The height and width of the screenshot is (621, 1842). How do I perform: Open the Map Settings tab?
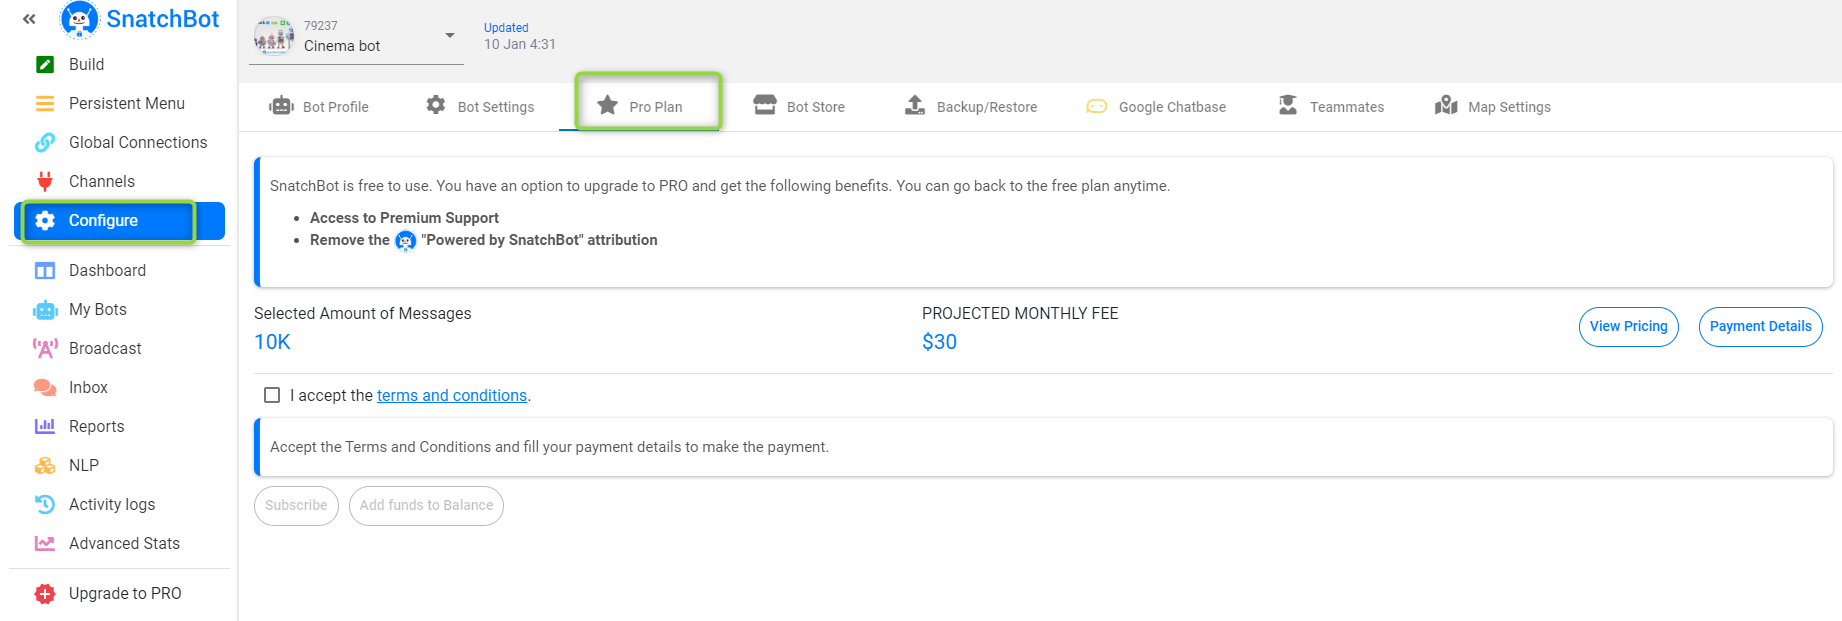(1493, 107)
